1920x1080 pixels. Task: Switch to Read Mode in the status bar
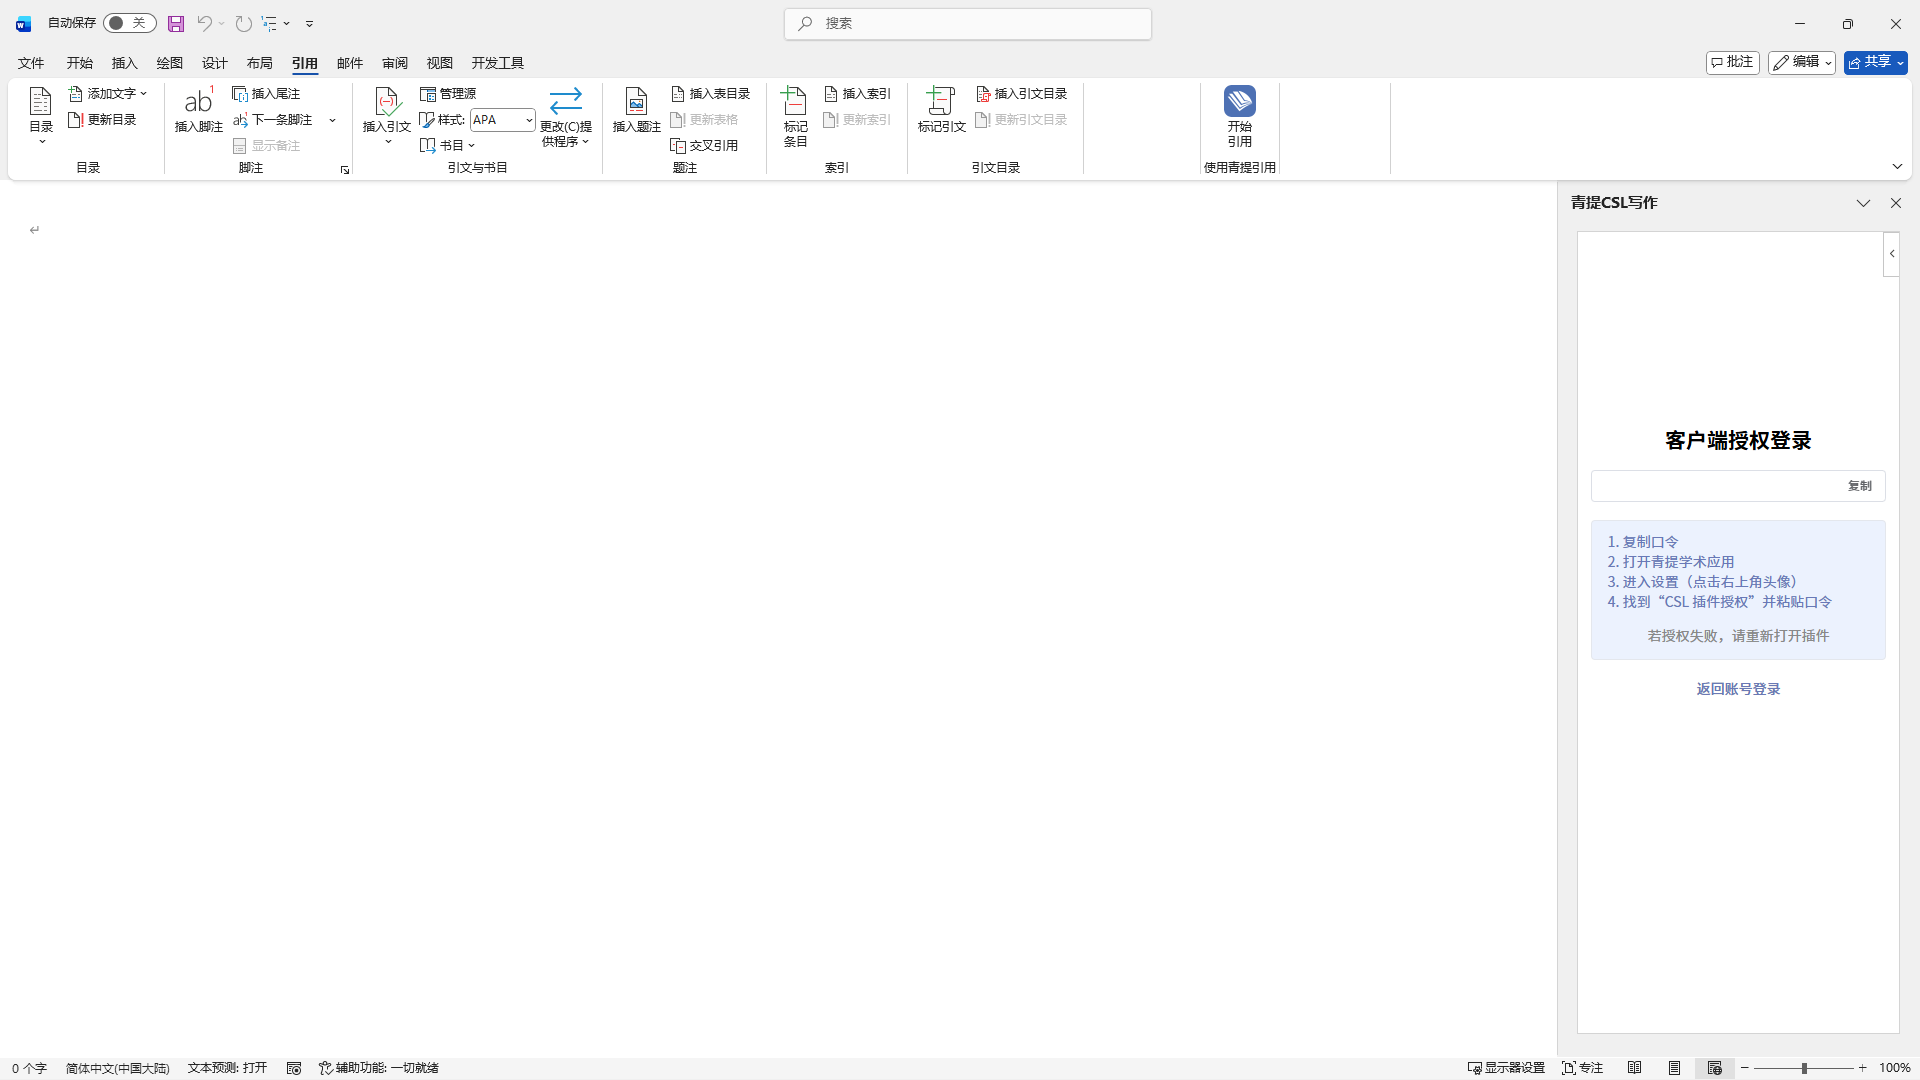point(1635,1068)
